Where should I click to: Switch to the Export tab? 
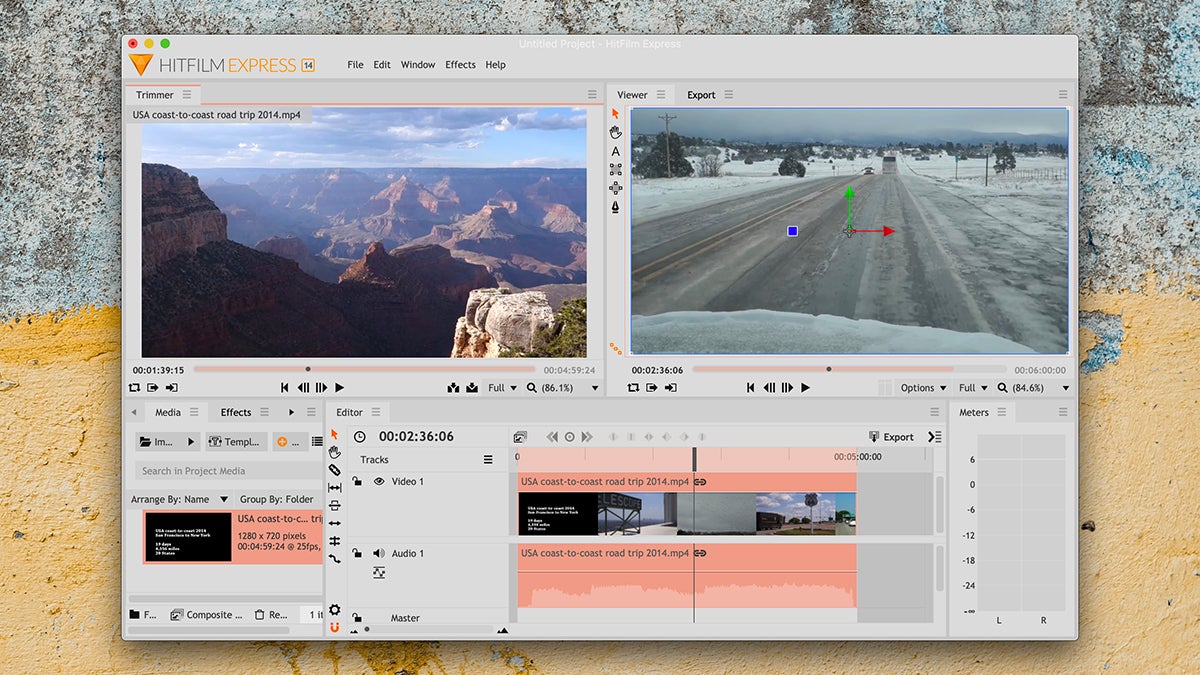click(701, 95)
